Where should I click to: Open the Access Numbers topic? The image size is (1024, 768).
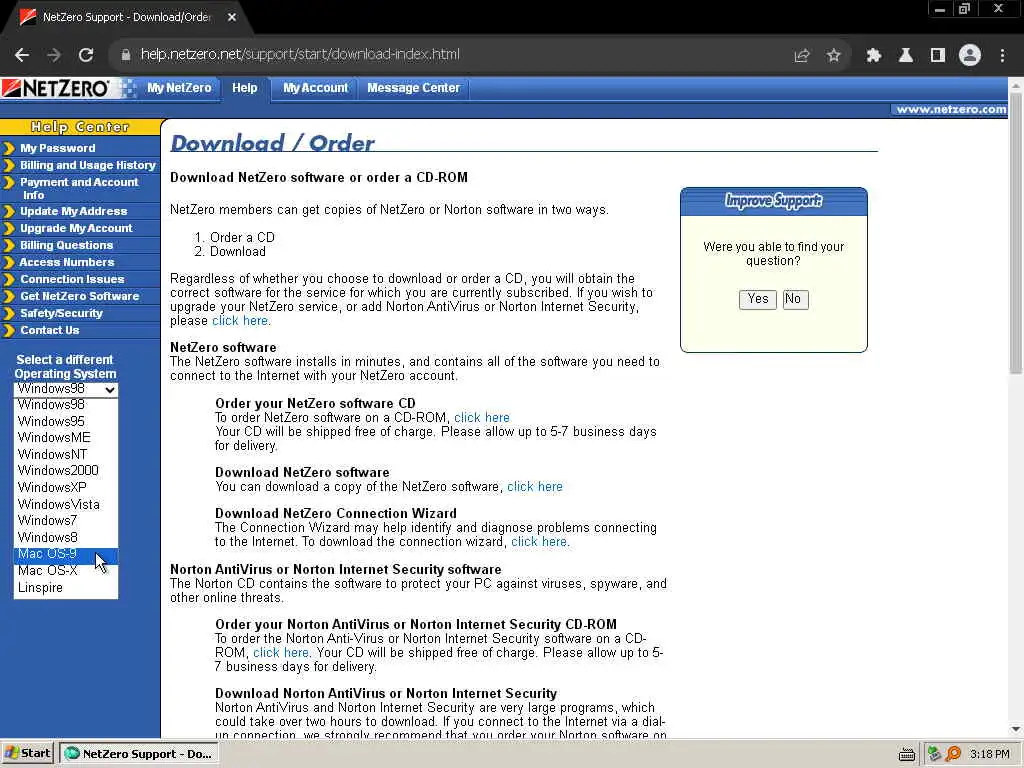(67, 262)
